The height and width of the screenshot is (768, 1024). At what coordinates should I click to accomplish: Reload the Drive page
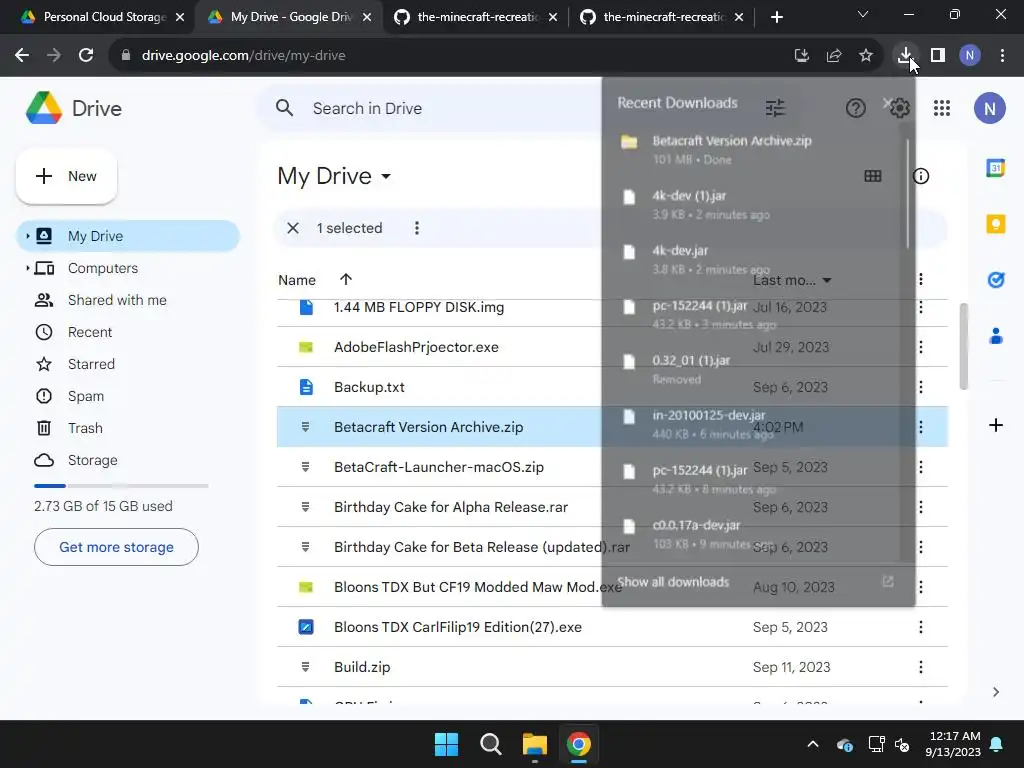[86, 56]
